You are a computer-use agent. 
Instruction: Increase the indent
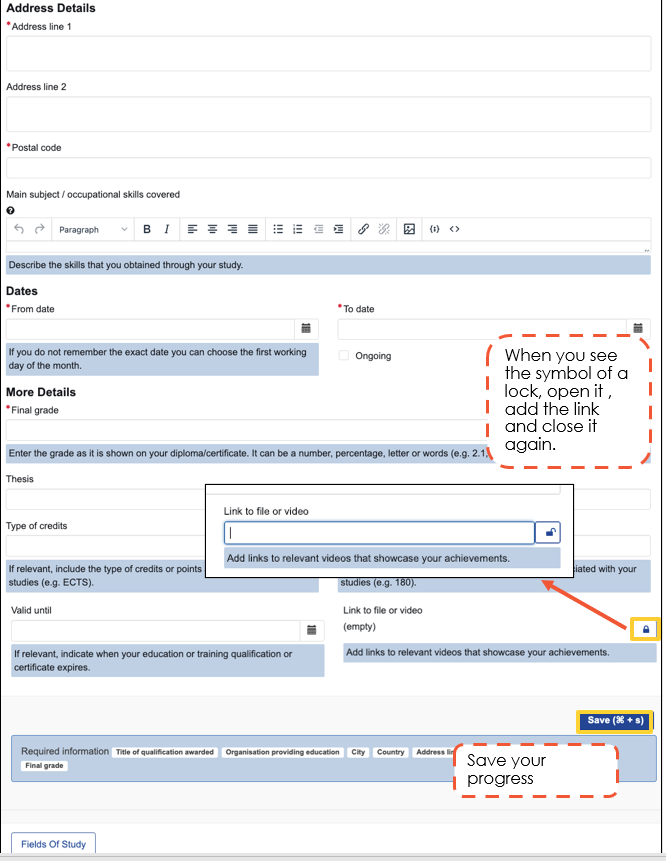pyautogui.click(x=338, y=229)
